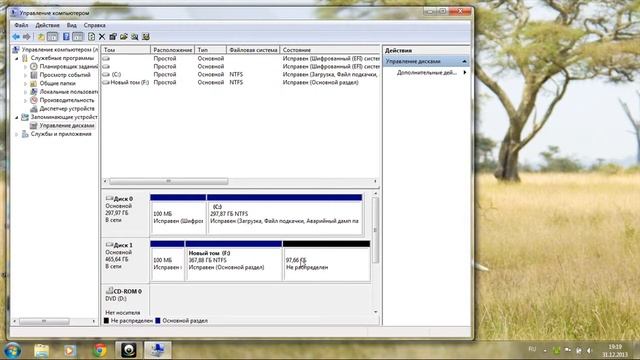Toggle the show/hide action pane icon
Viewport: 640px width, 360px height.
(x=78, y=37)
